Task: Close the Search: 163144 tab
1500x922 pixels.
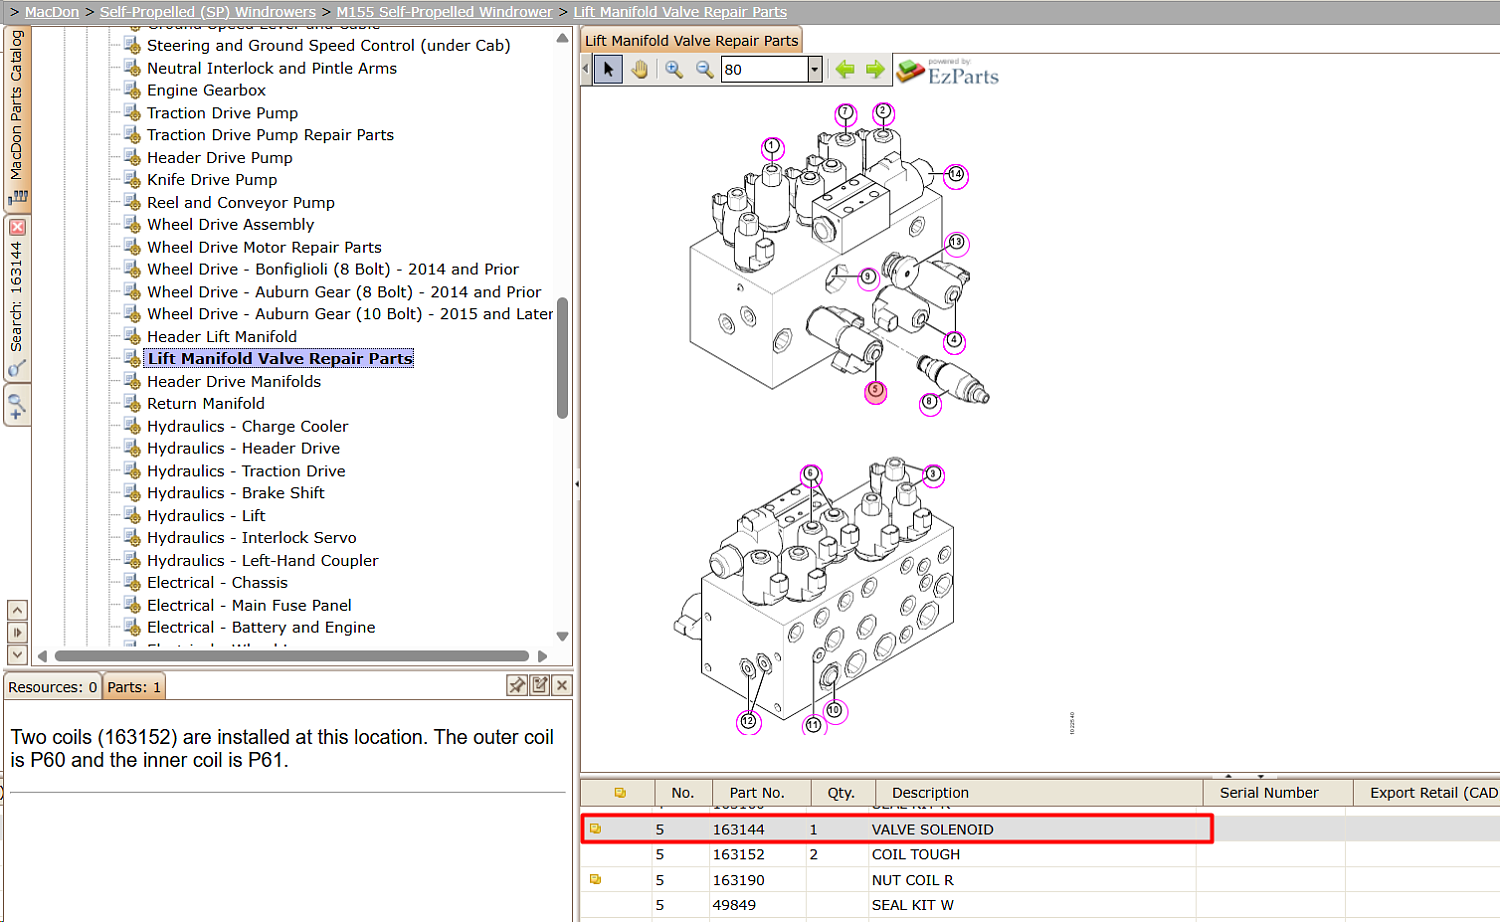Action: pos(17,227)
